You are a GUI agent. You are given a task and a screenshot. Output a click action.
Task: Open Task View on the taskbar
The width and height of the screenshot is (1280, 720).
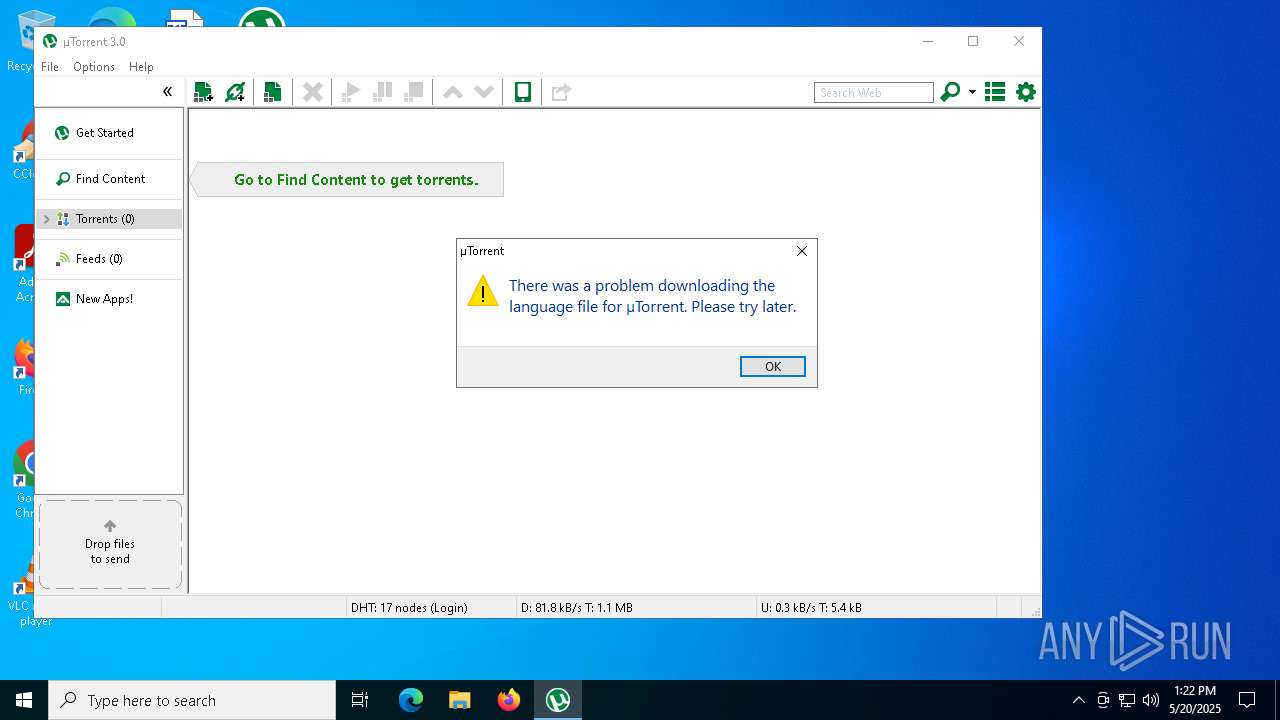point(360,700)
